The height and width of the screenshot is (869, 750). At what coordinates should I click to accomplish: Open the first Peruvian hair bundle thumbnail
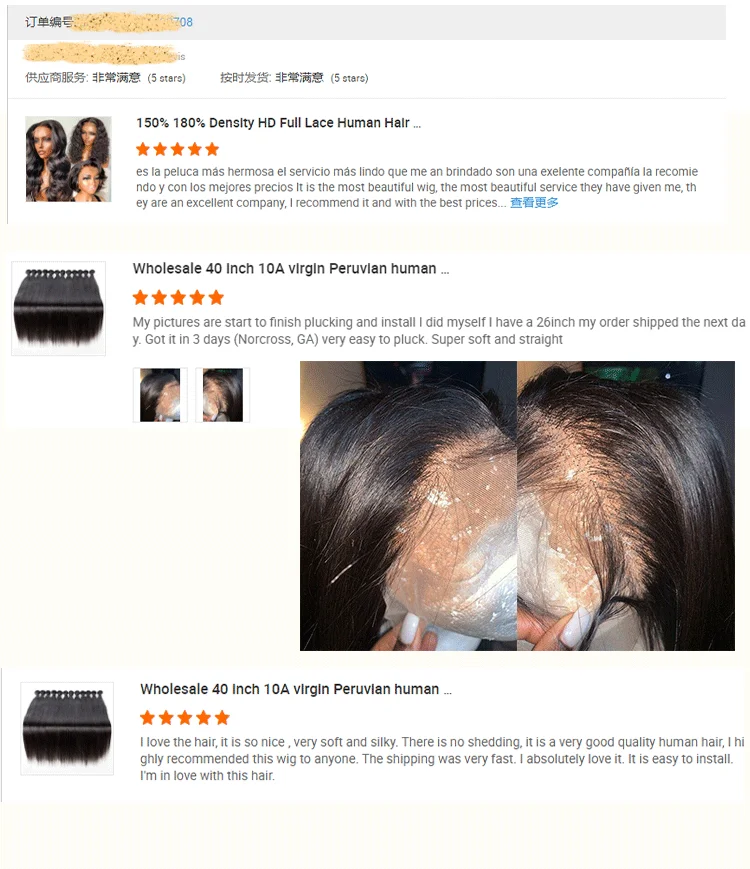tap(58, 308)
